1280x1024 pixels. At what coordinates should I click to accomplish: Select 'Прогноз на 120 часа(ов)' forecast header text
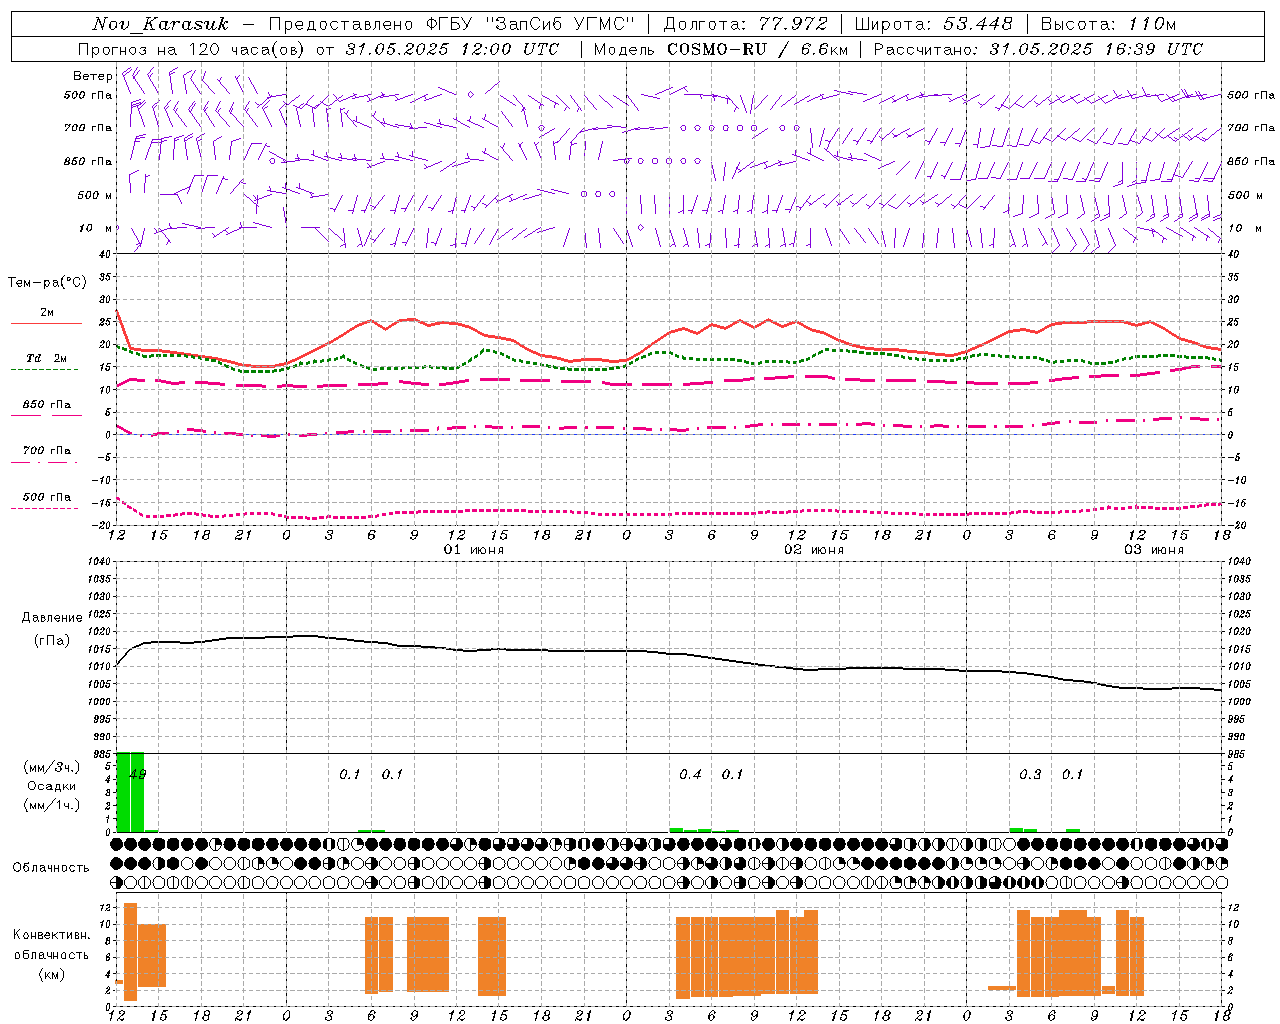click(193, 49)
